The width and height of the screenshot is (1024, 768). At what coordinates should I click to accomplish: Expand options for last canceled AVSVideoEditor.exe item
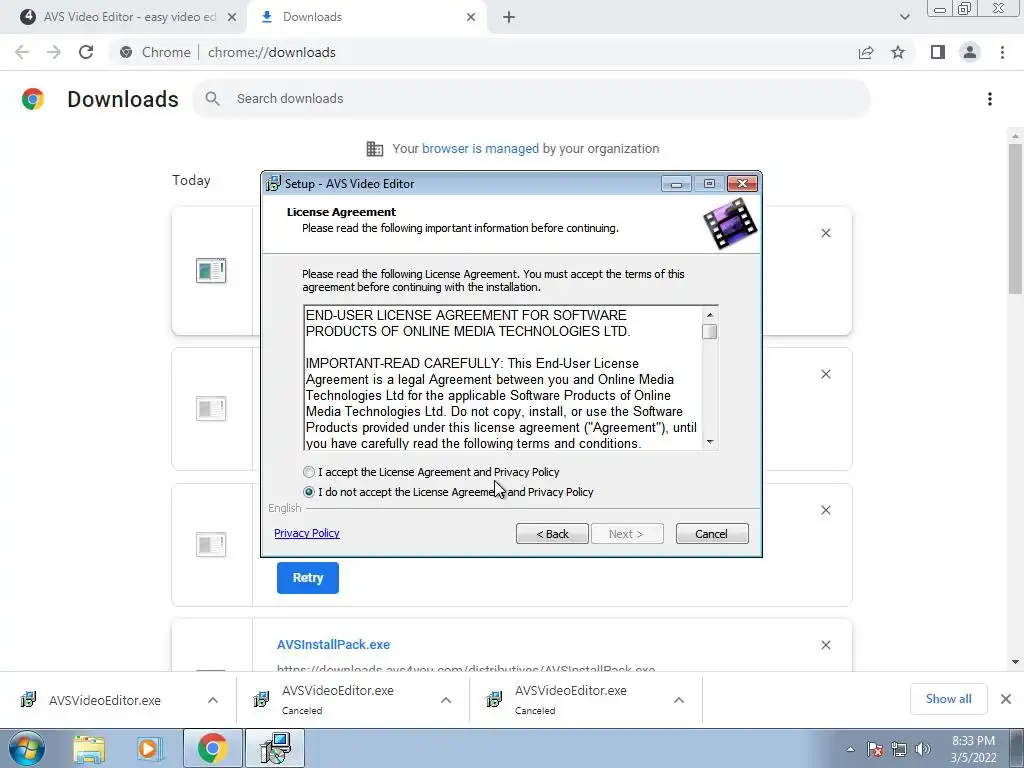679,700
